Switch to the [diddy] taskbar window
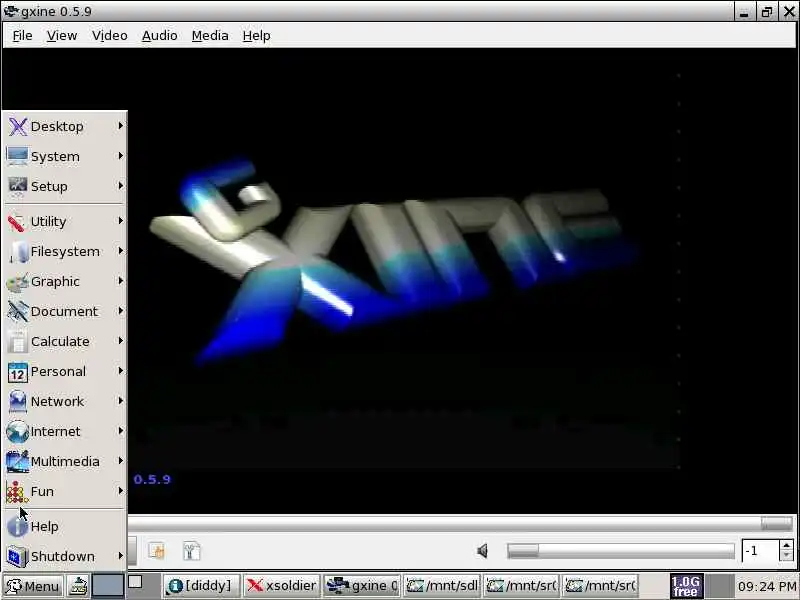 [x=202, y=586]
